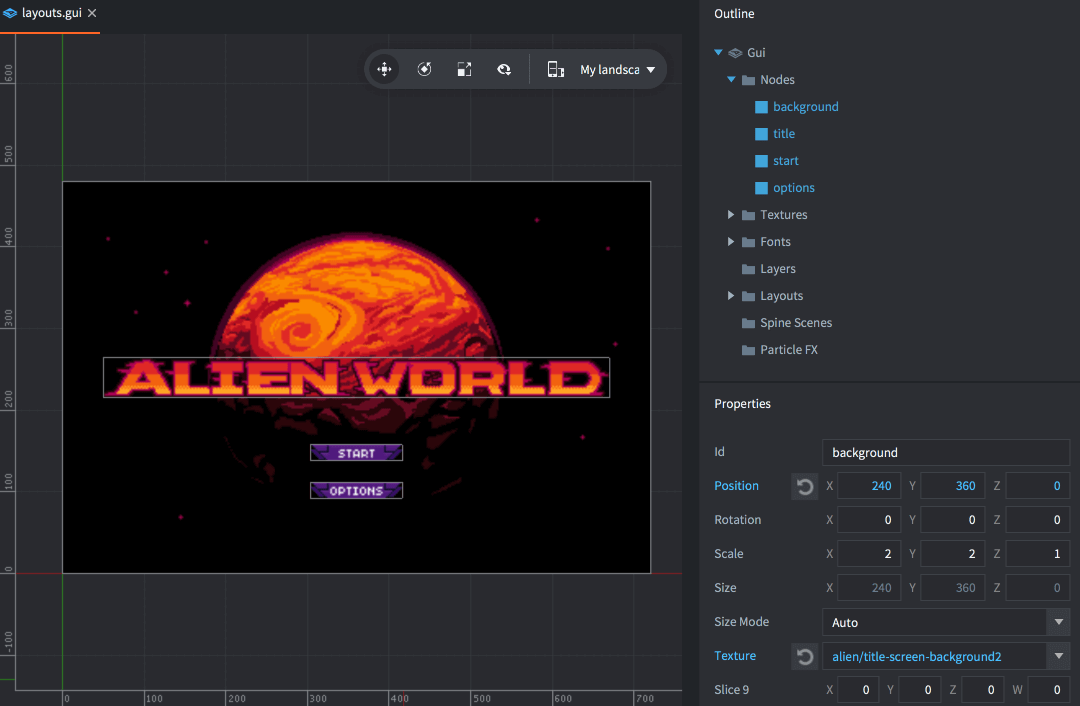
Task: Open the Texture selection dropdown
Action: (1058, 656)
